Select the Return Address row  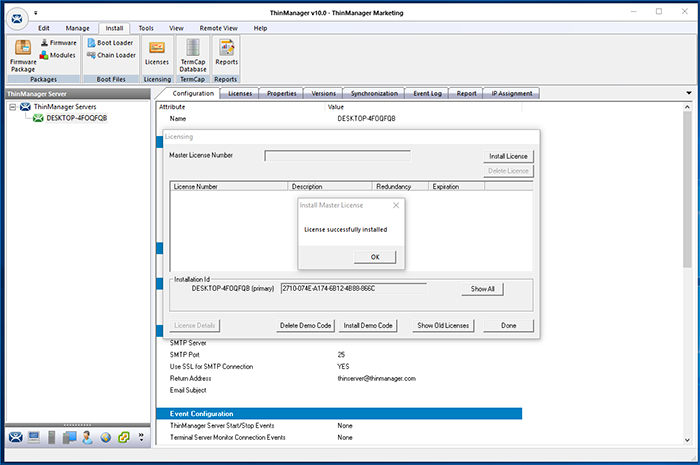click(x=339, y=378)
